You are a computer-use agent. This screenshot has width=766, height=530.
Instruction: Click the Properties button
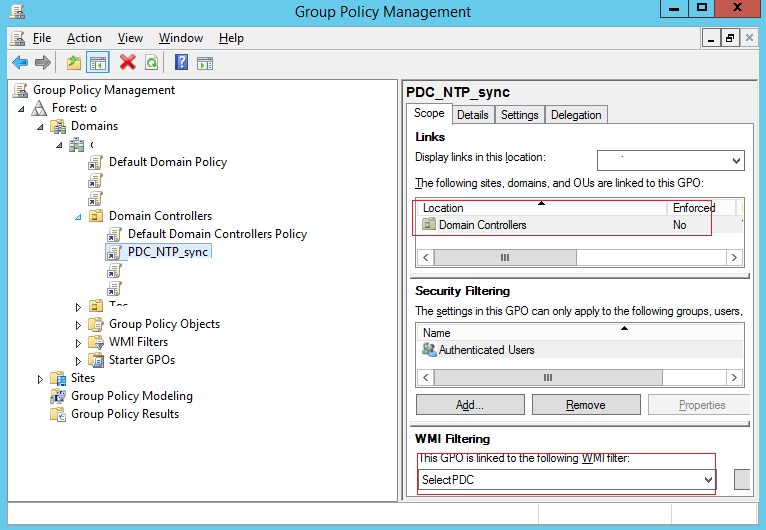pyautogui.click(x=700, y=404)
